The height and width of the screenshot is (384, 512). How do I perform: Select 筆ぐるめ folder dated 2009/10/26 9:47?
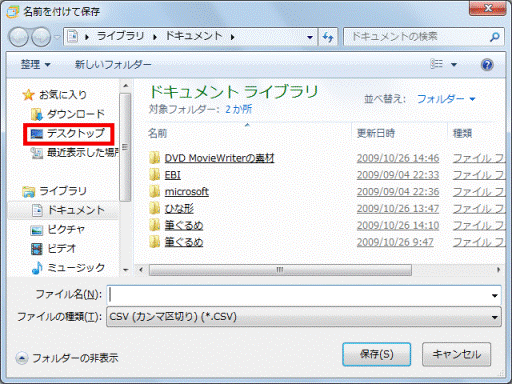184,242
